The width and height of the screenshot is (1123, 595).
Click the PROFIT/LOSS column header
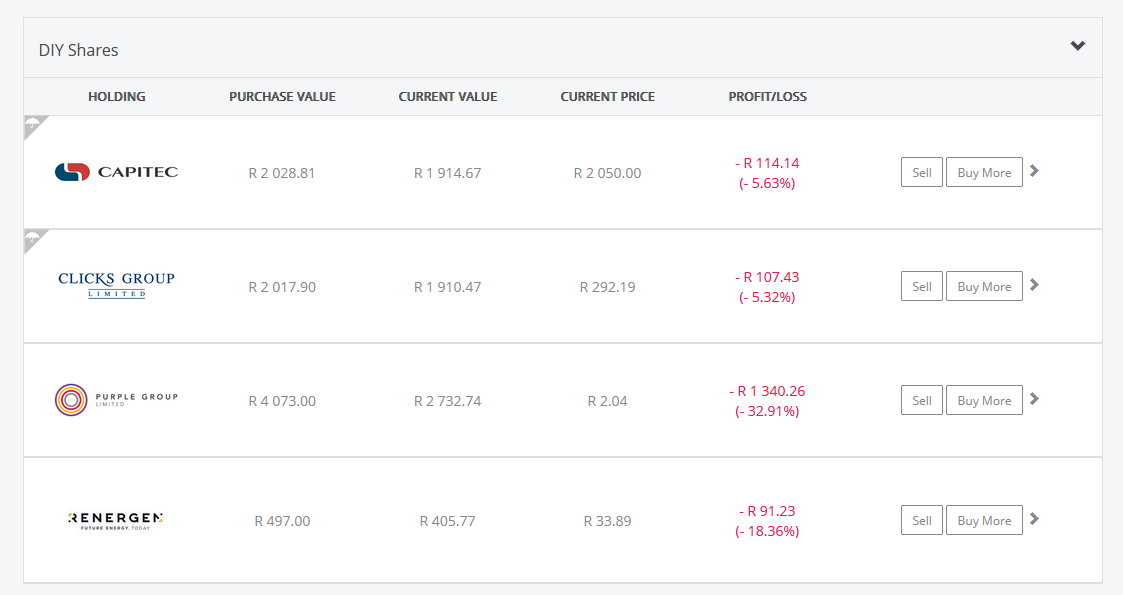(767, 96)
